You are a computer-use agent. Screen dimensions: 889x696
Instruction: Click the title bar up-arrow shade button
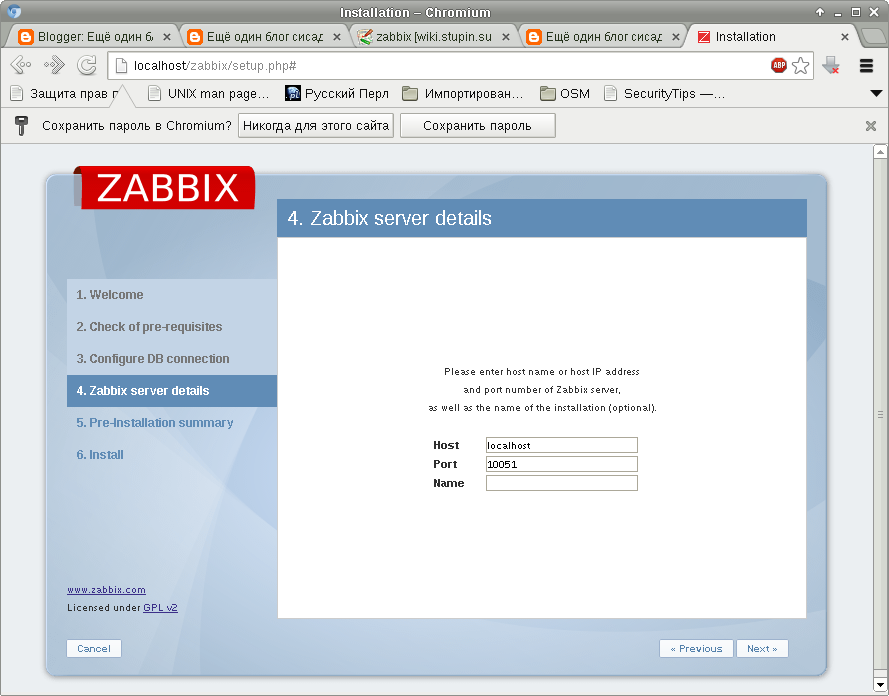pyautogui.click(x=820, y=12)
